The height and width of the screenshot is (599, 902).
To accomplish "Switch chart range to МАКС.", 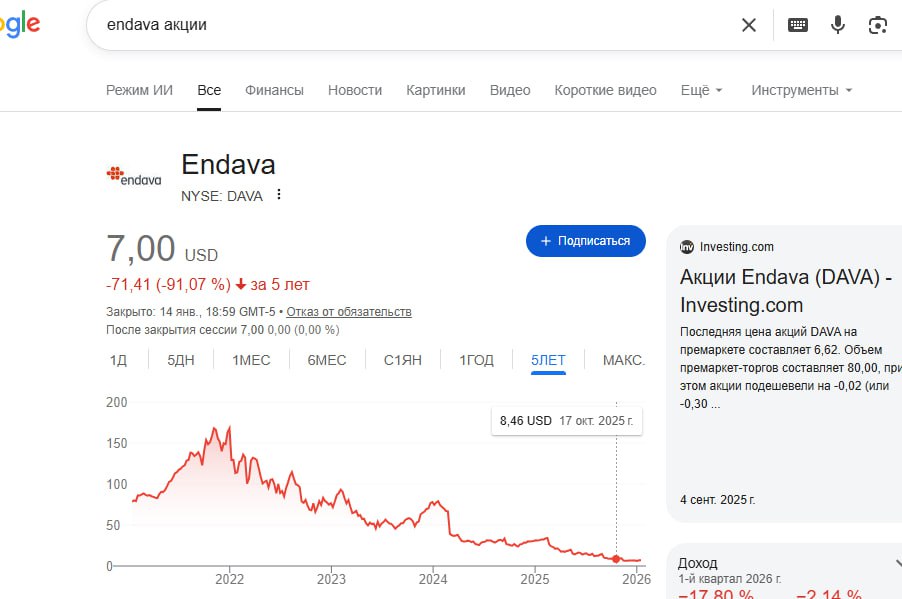I will click(623, 360).
